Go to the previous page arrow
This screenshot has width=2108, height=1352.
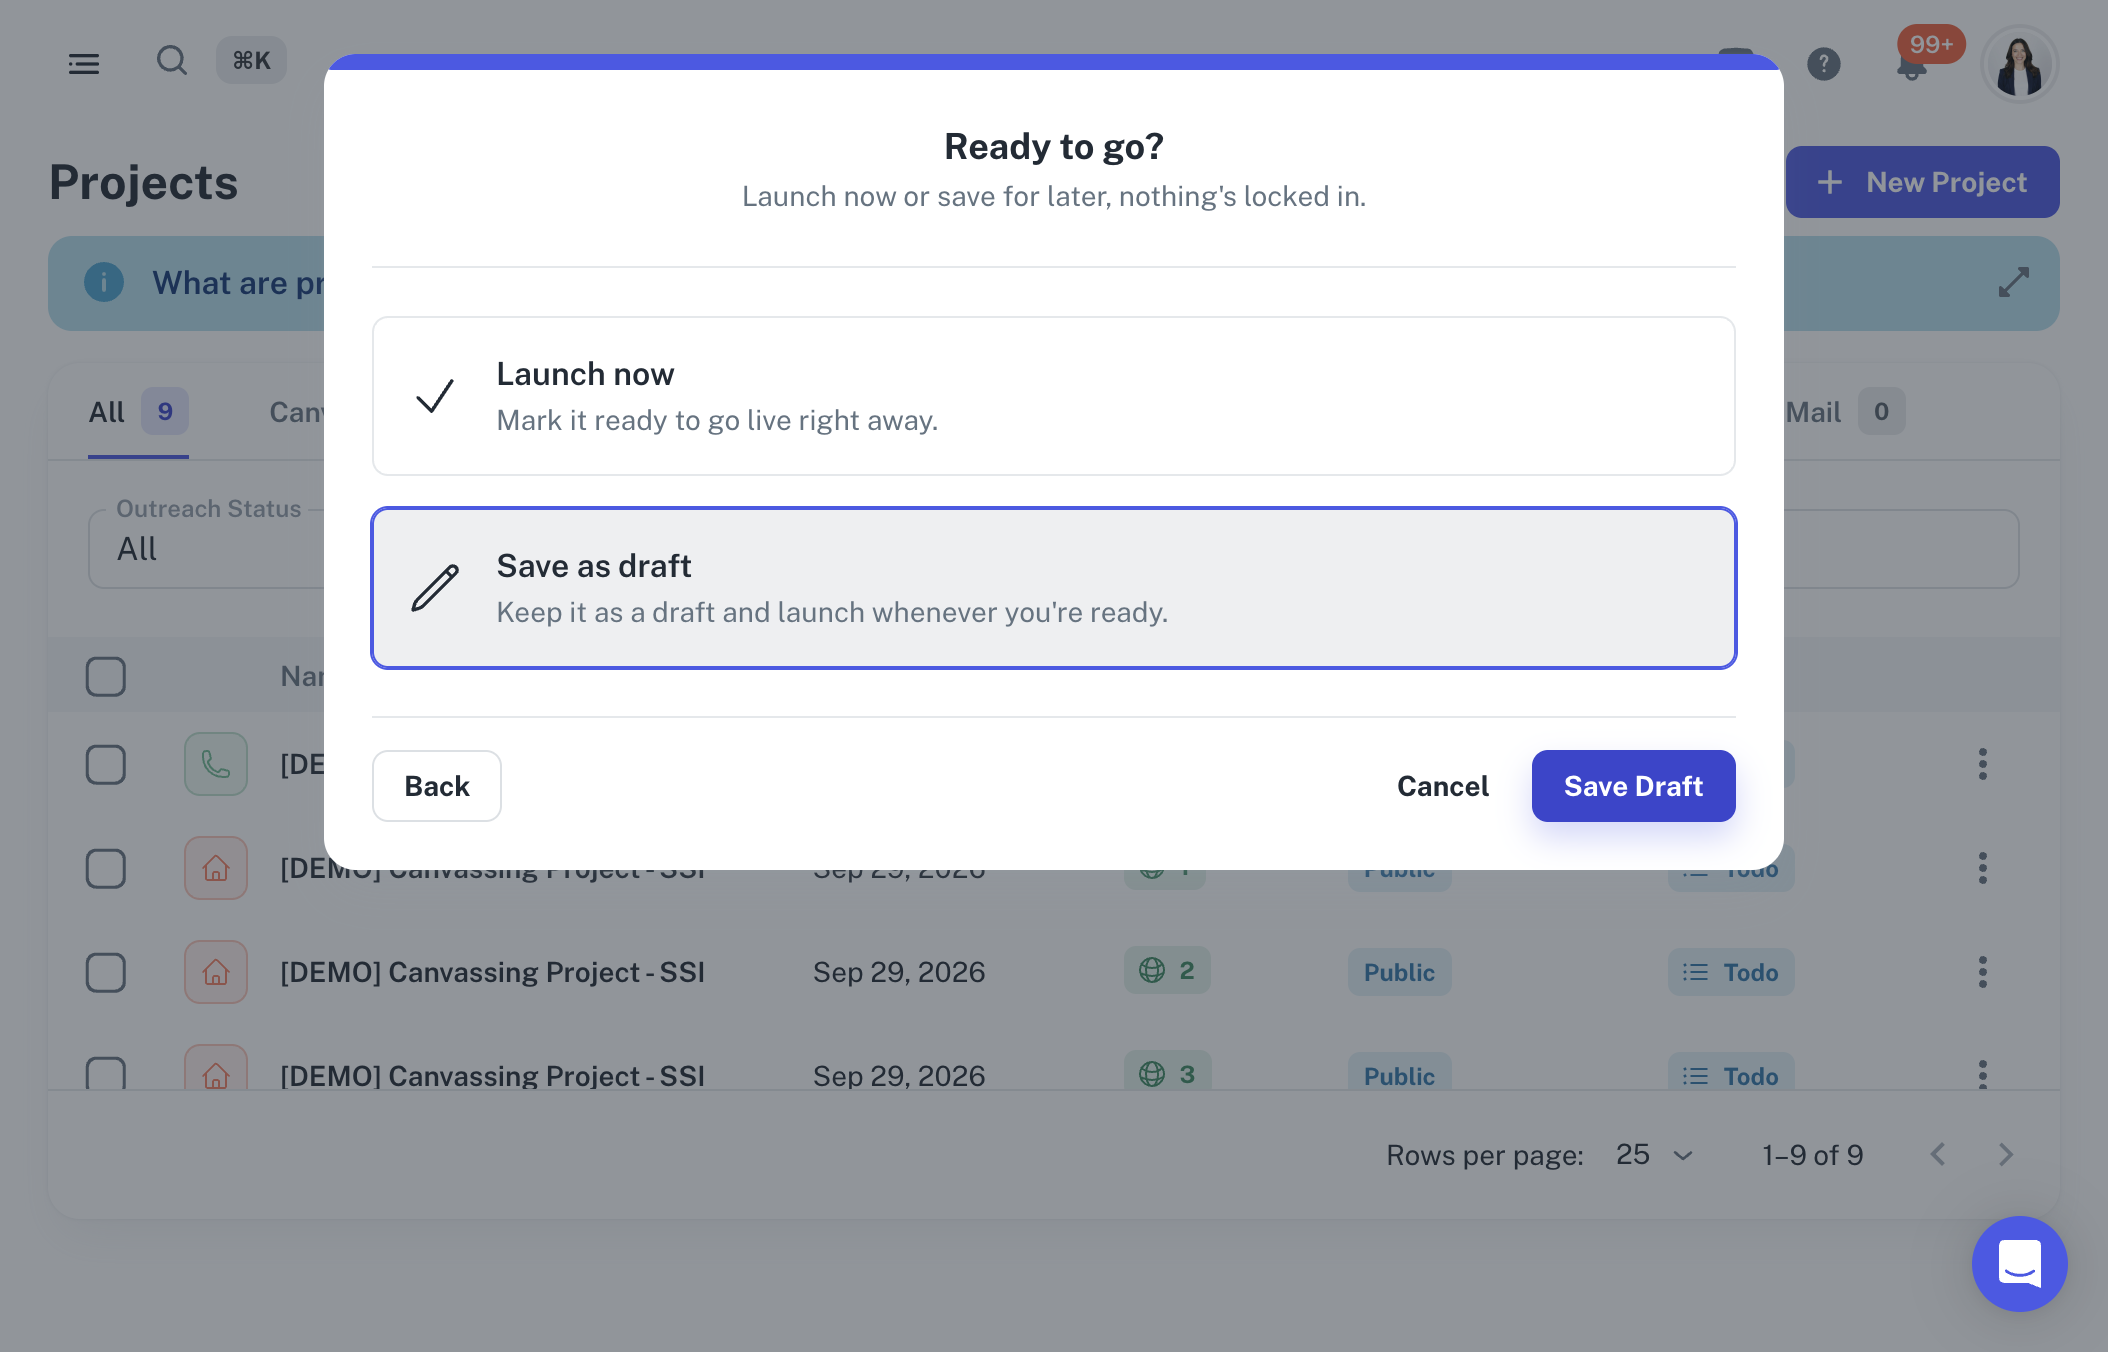tap(1938, 1155)
